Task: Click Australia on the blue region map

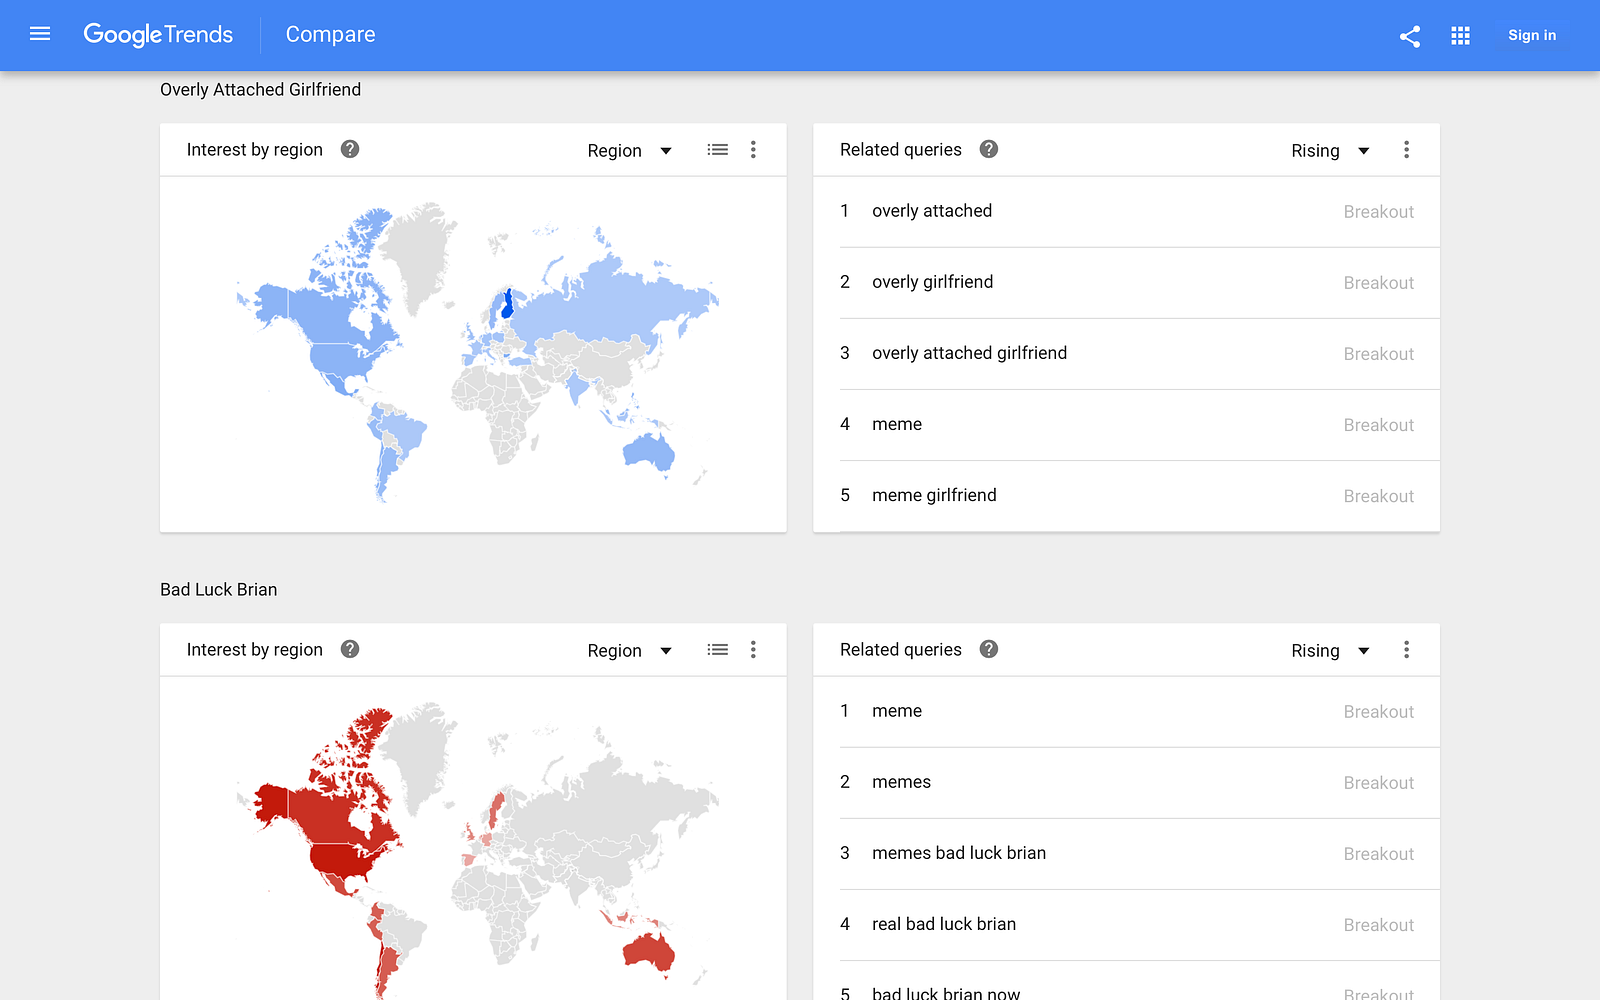Action: pyautogui.click(x=648, y=453)
